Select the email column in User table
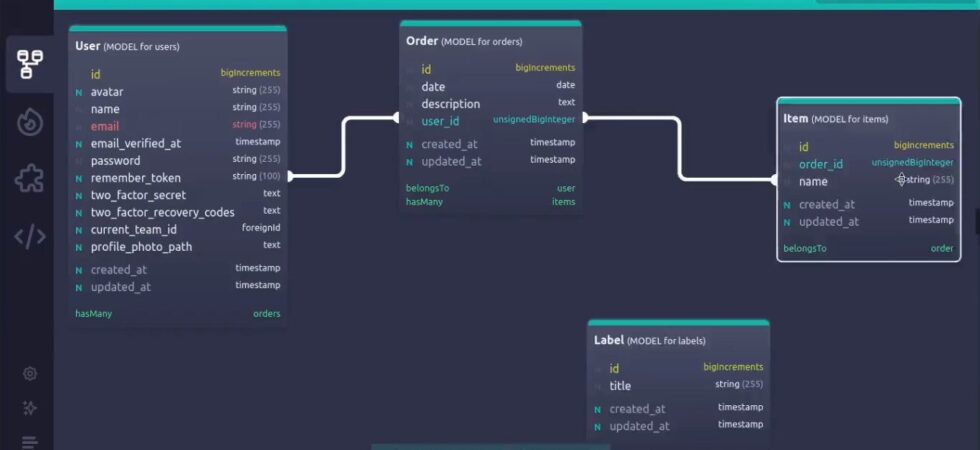980x450 pixels. click(x=178, y=126)
